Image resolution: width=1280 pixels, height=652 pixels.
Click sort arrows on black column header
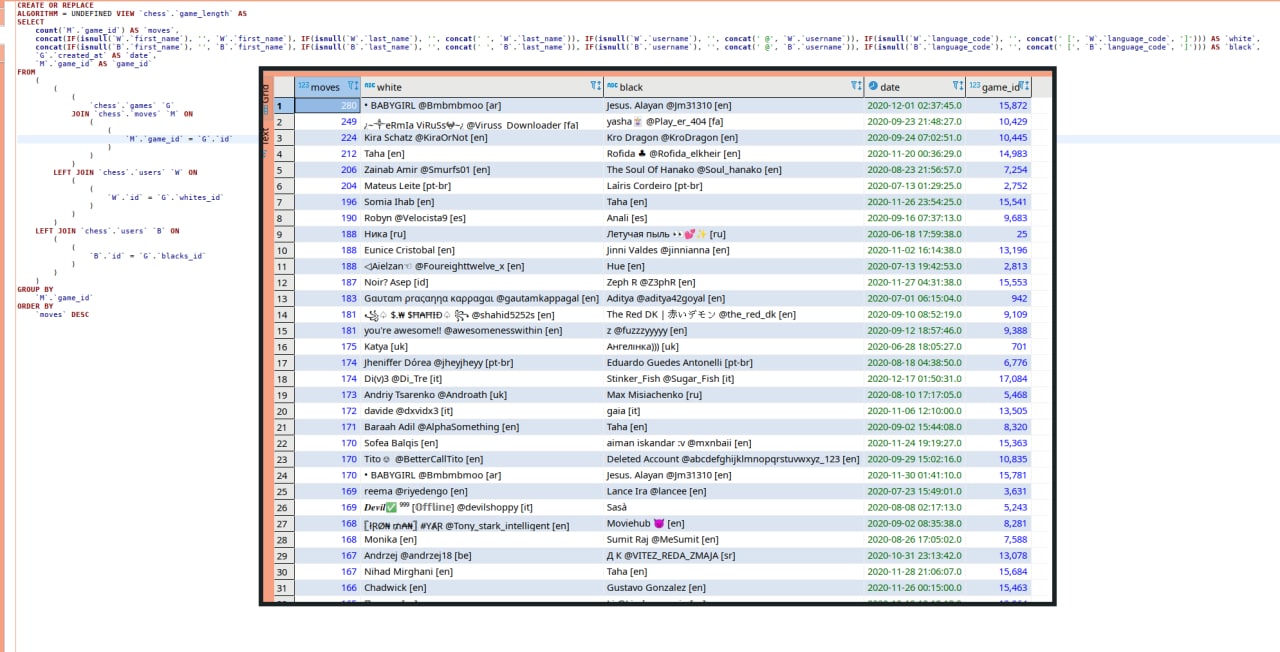(x=860, y=86)
